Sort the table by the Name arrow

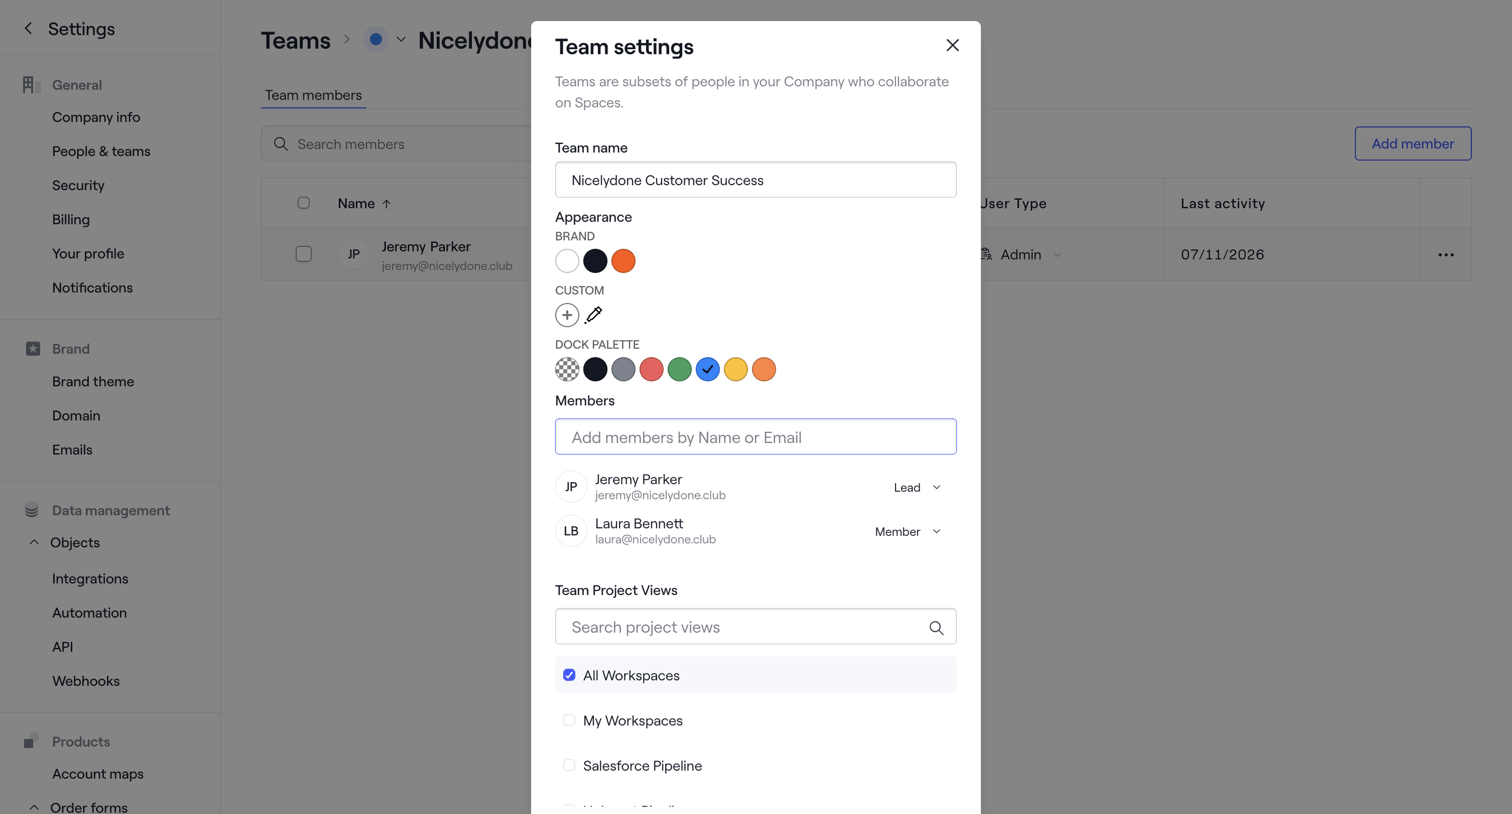[386, 204]
